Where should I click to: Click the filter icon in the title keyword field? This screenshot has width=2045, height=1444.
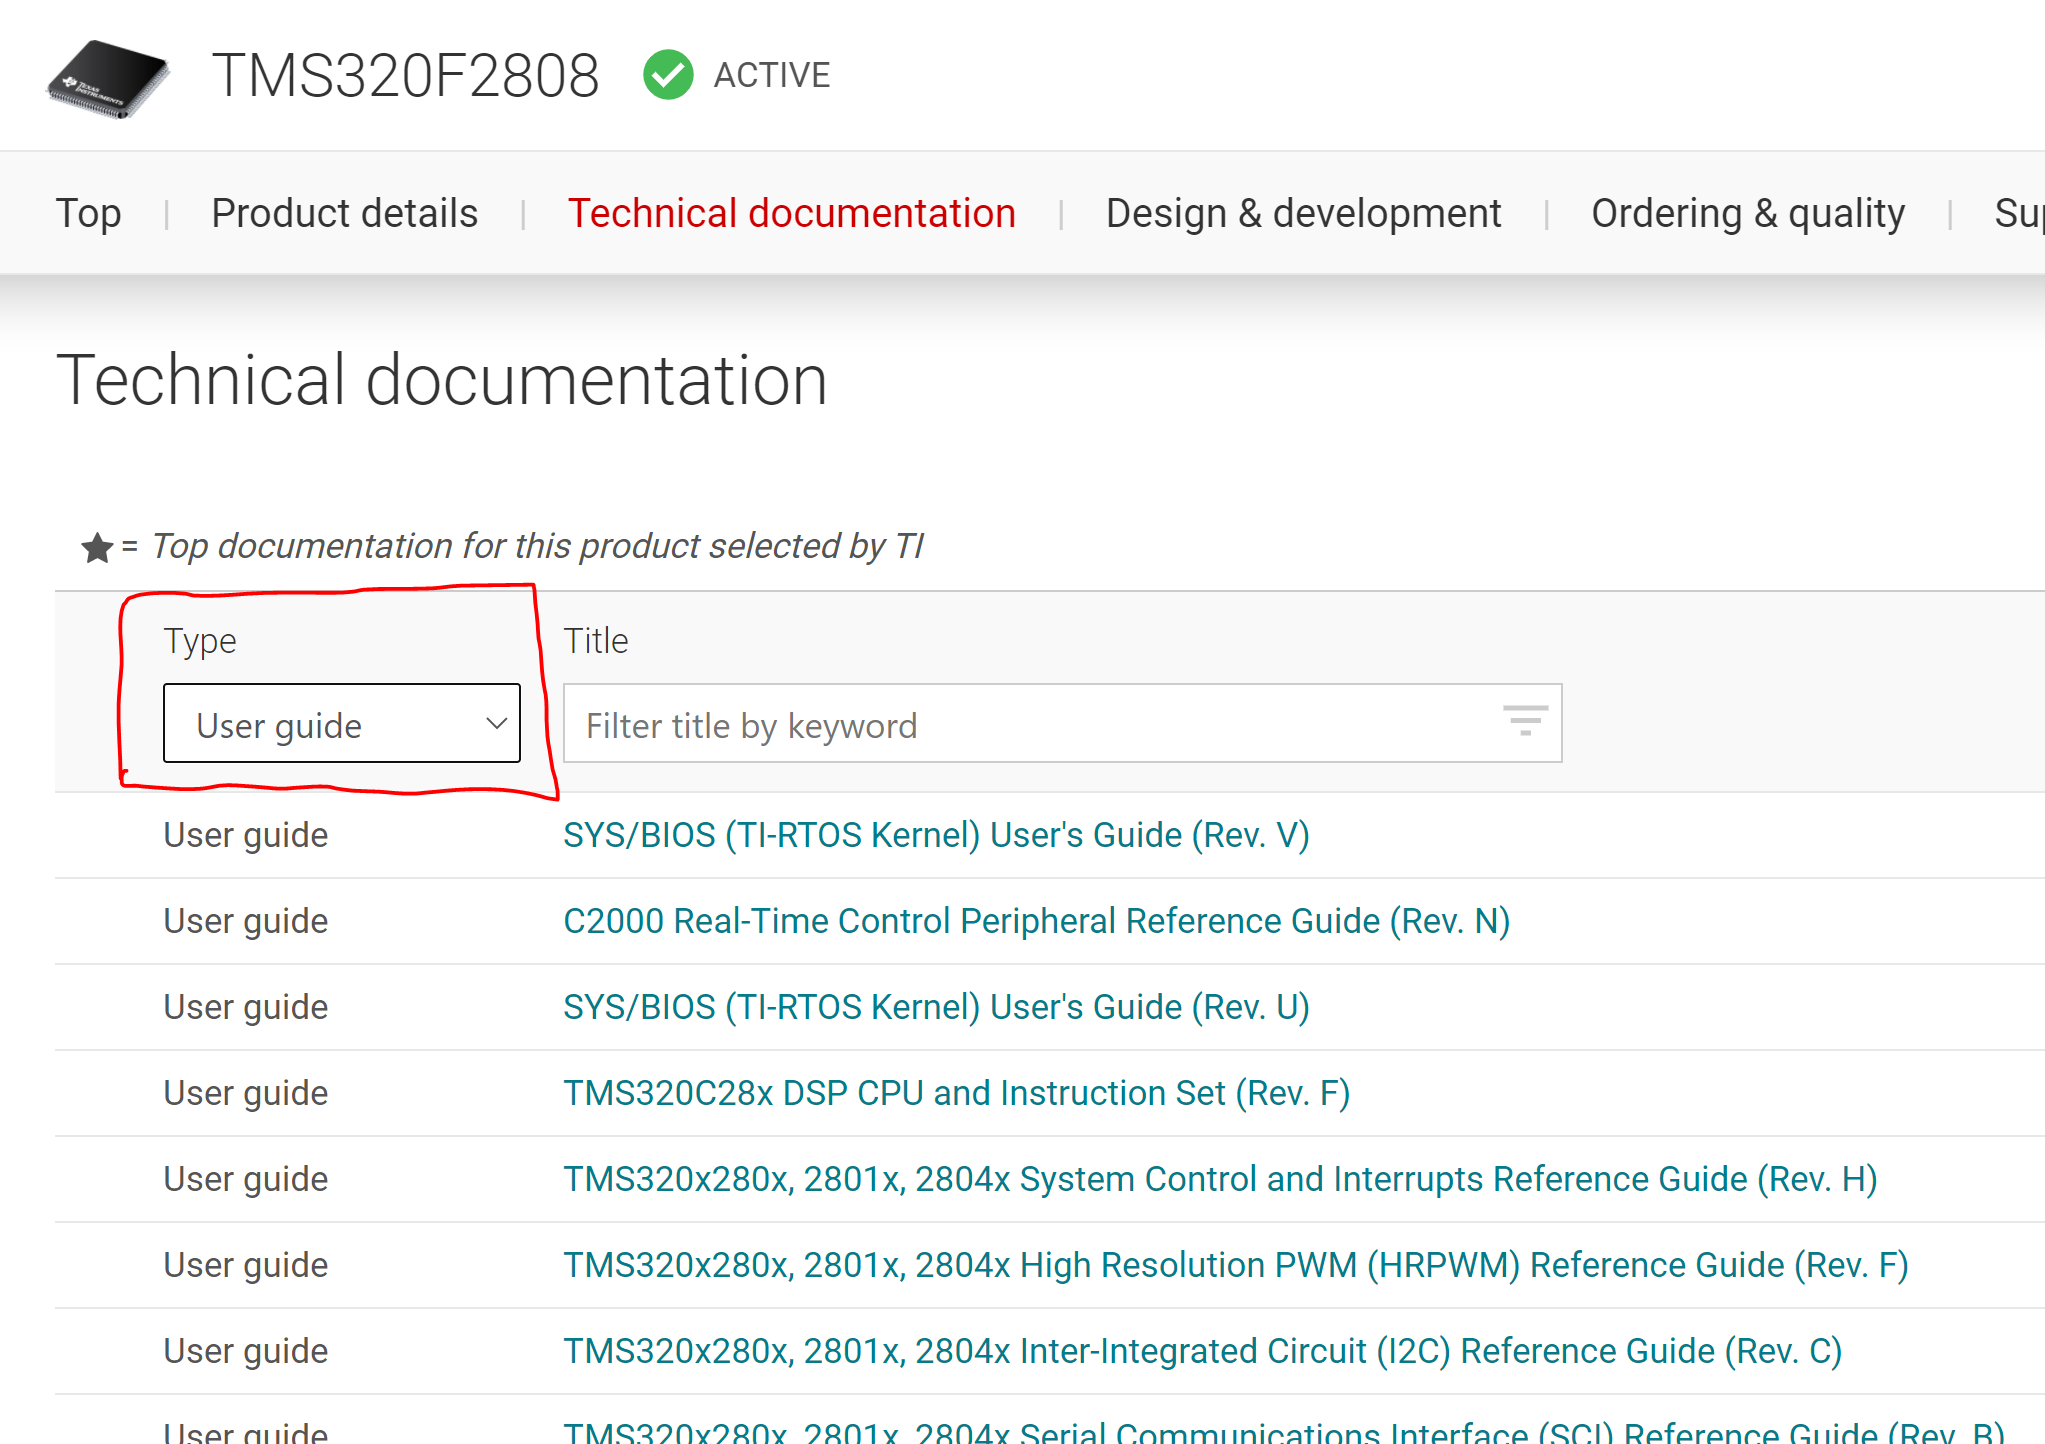(1525, 720)
